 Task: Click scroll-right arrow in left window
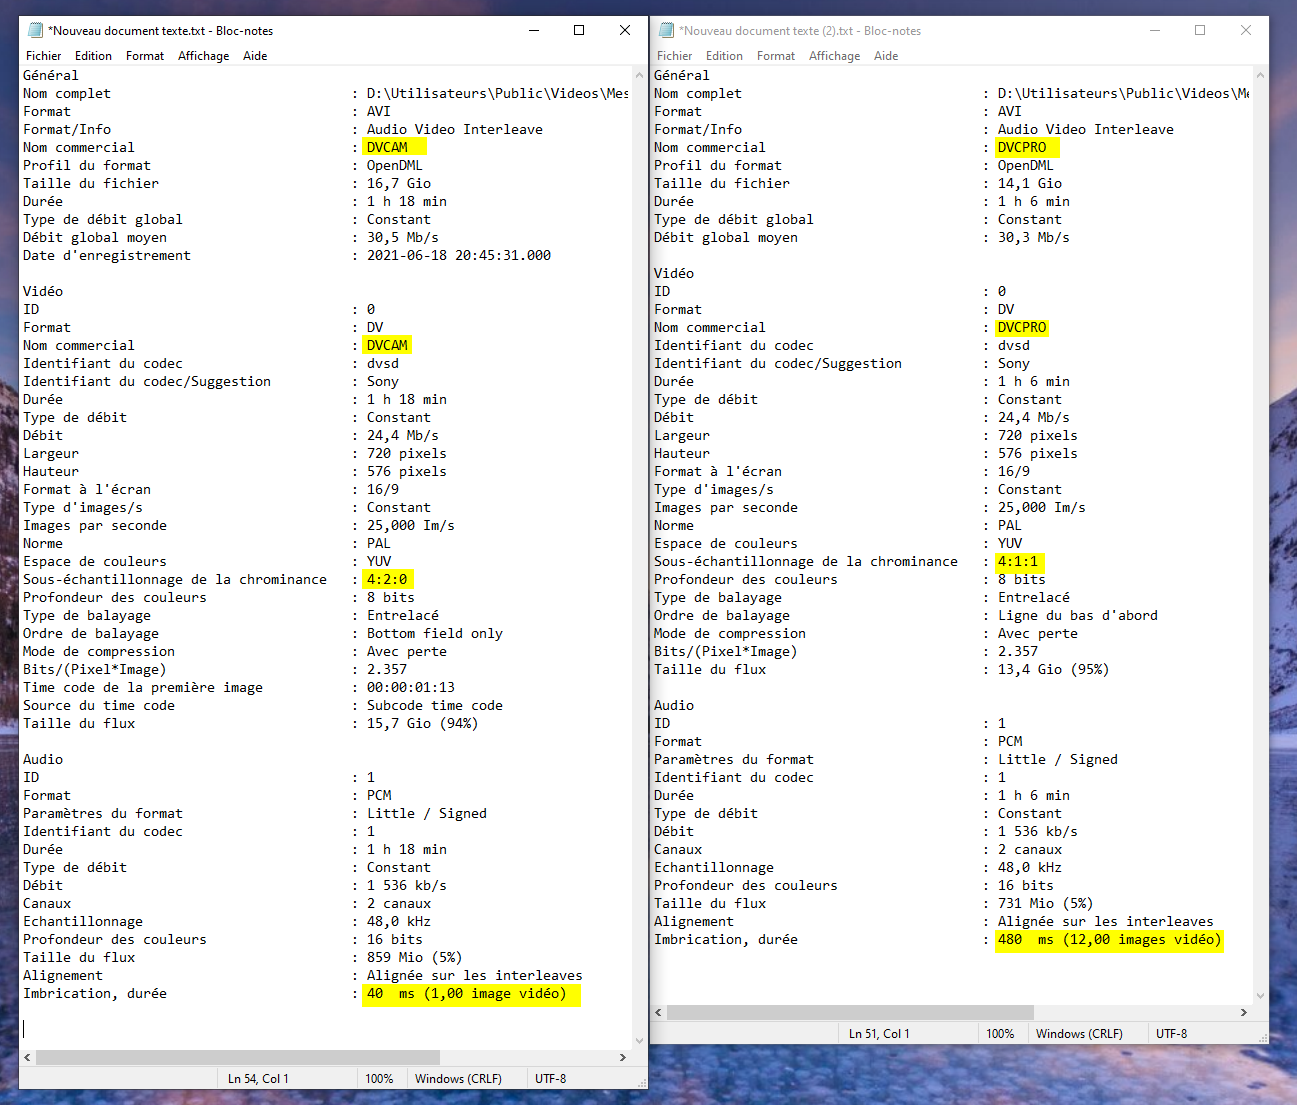[x=623, y=1057]
